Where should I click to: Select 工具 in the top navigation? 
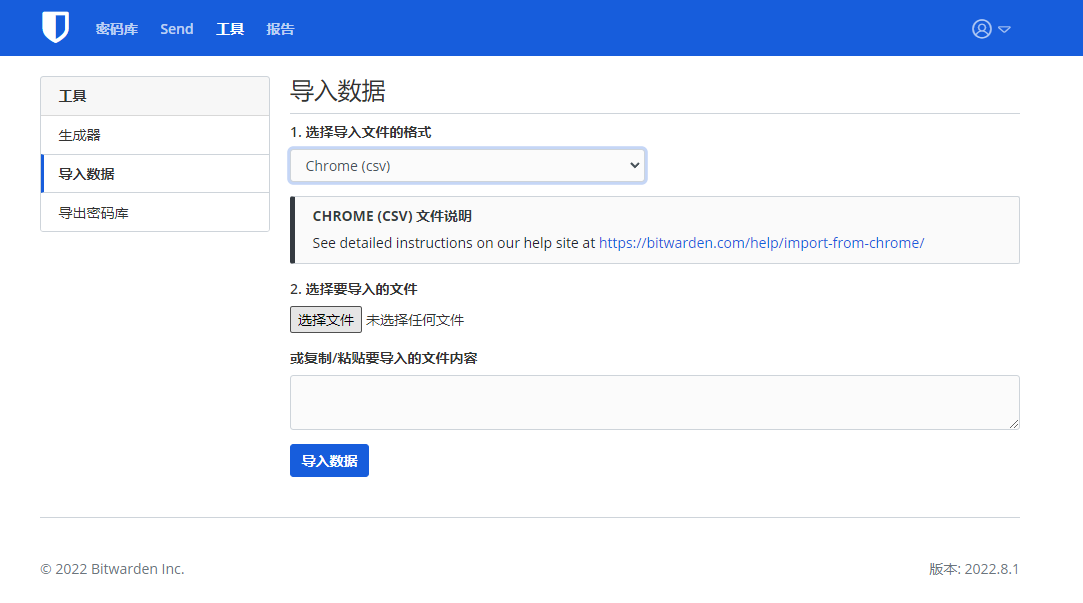tap(230, 29)
